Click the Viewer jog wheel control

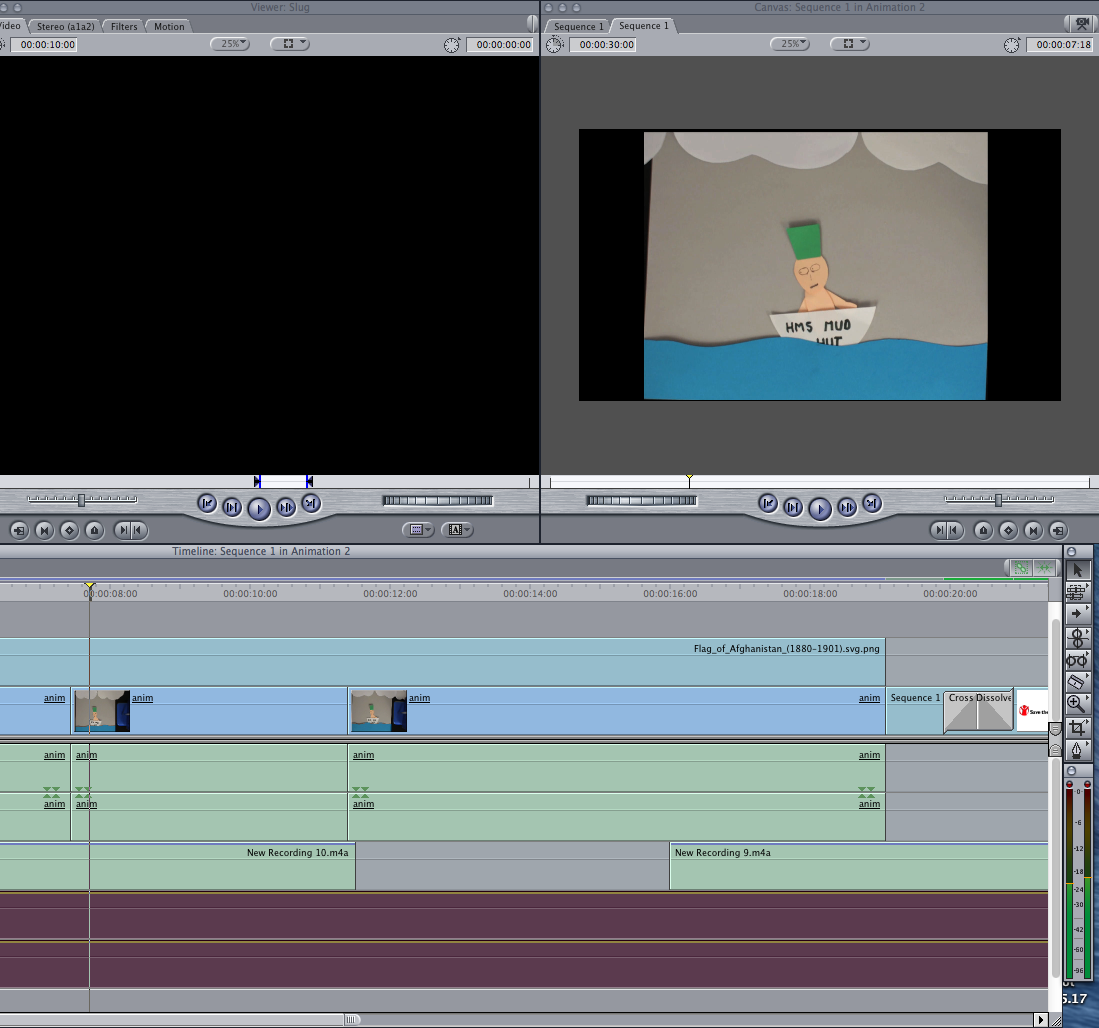click(x=437, y=500)
